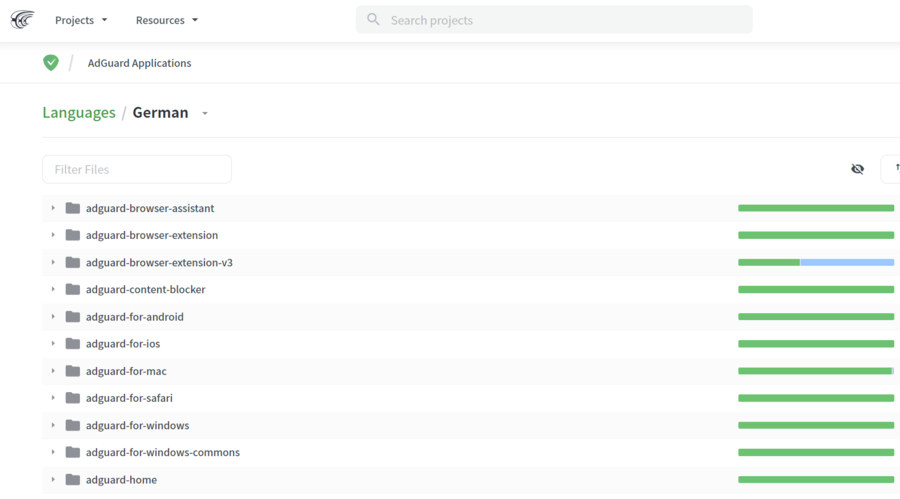Viewport: 900px width, 499px height.
Task: Open the adguard-for-safari folder name
Action: [x=129, y=398]
